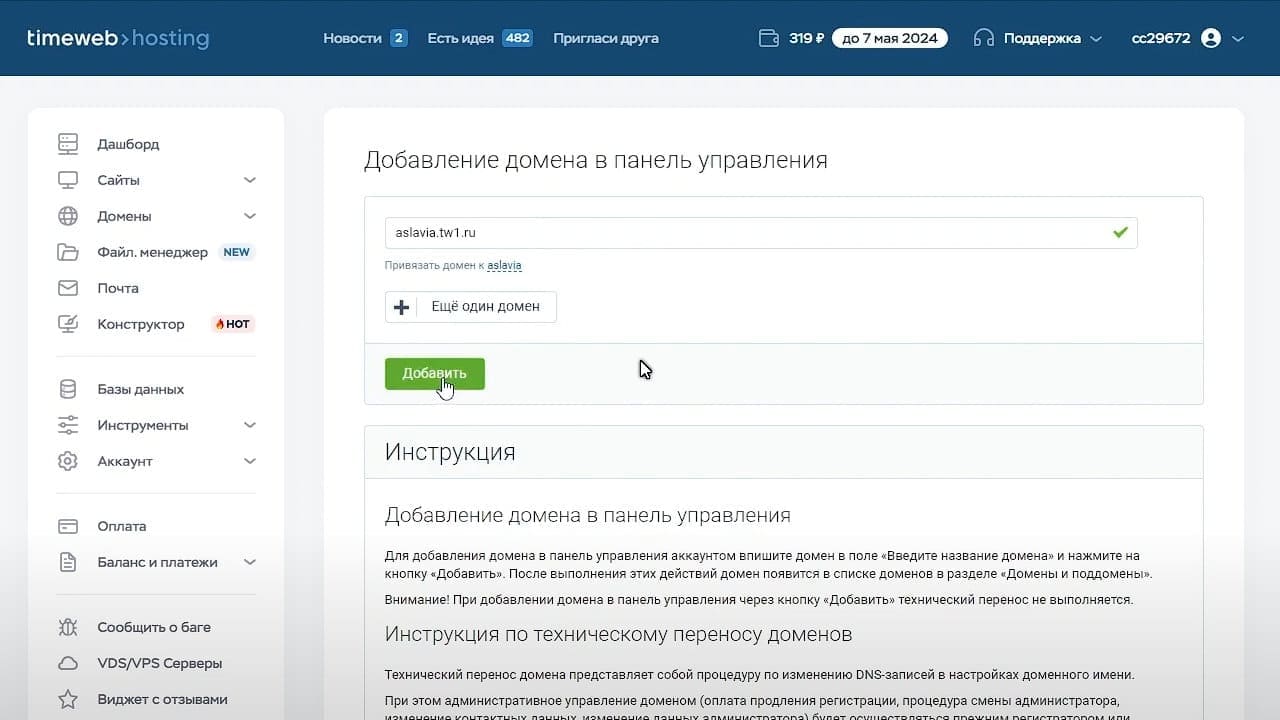Click the green Добавить button
1280x720 pixels.
pos(435,374)
